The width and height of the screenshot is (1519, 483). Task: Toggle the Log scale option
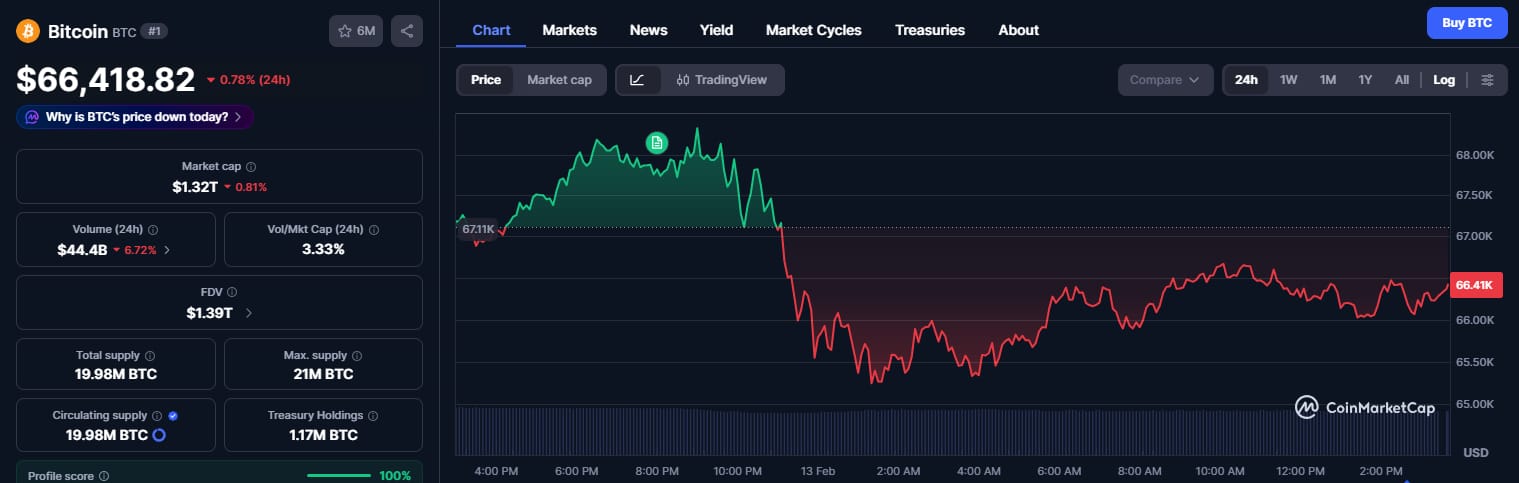1443,80
